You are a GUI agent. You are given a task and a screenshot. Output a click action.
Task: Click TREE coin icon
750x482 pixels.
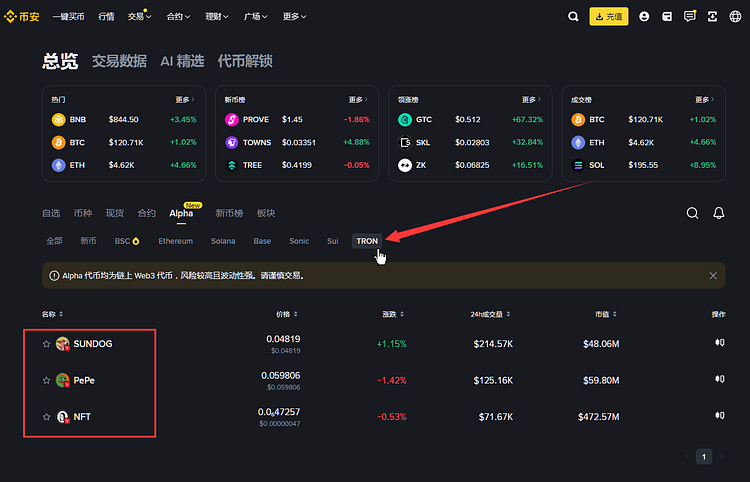pyautogui.click(x=232, y=165)
